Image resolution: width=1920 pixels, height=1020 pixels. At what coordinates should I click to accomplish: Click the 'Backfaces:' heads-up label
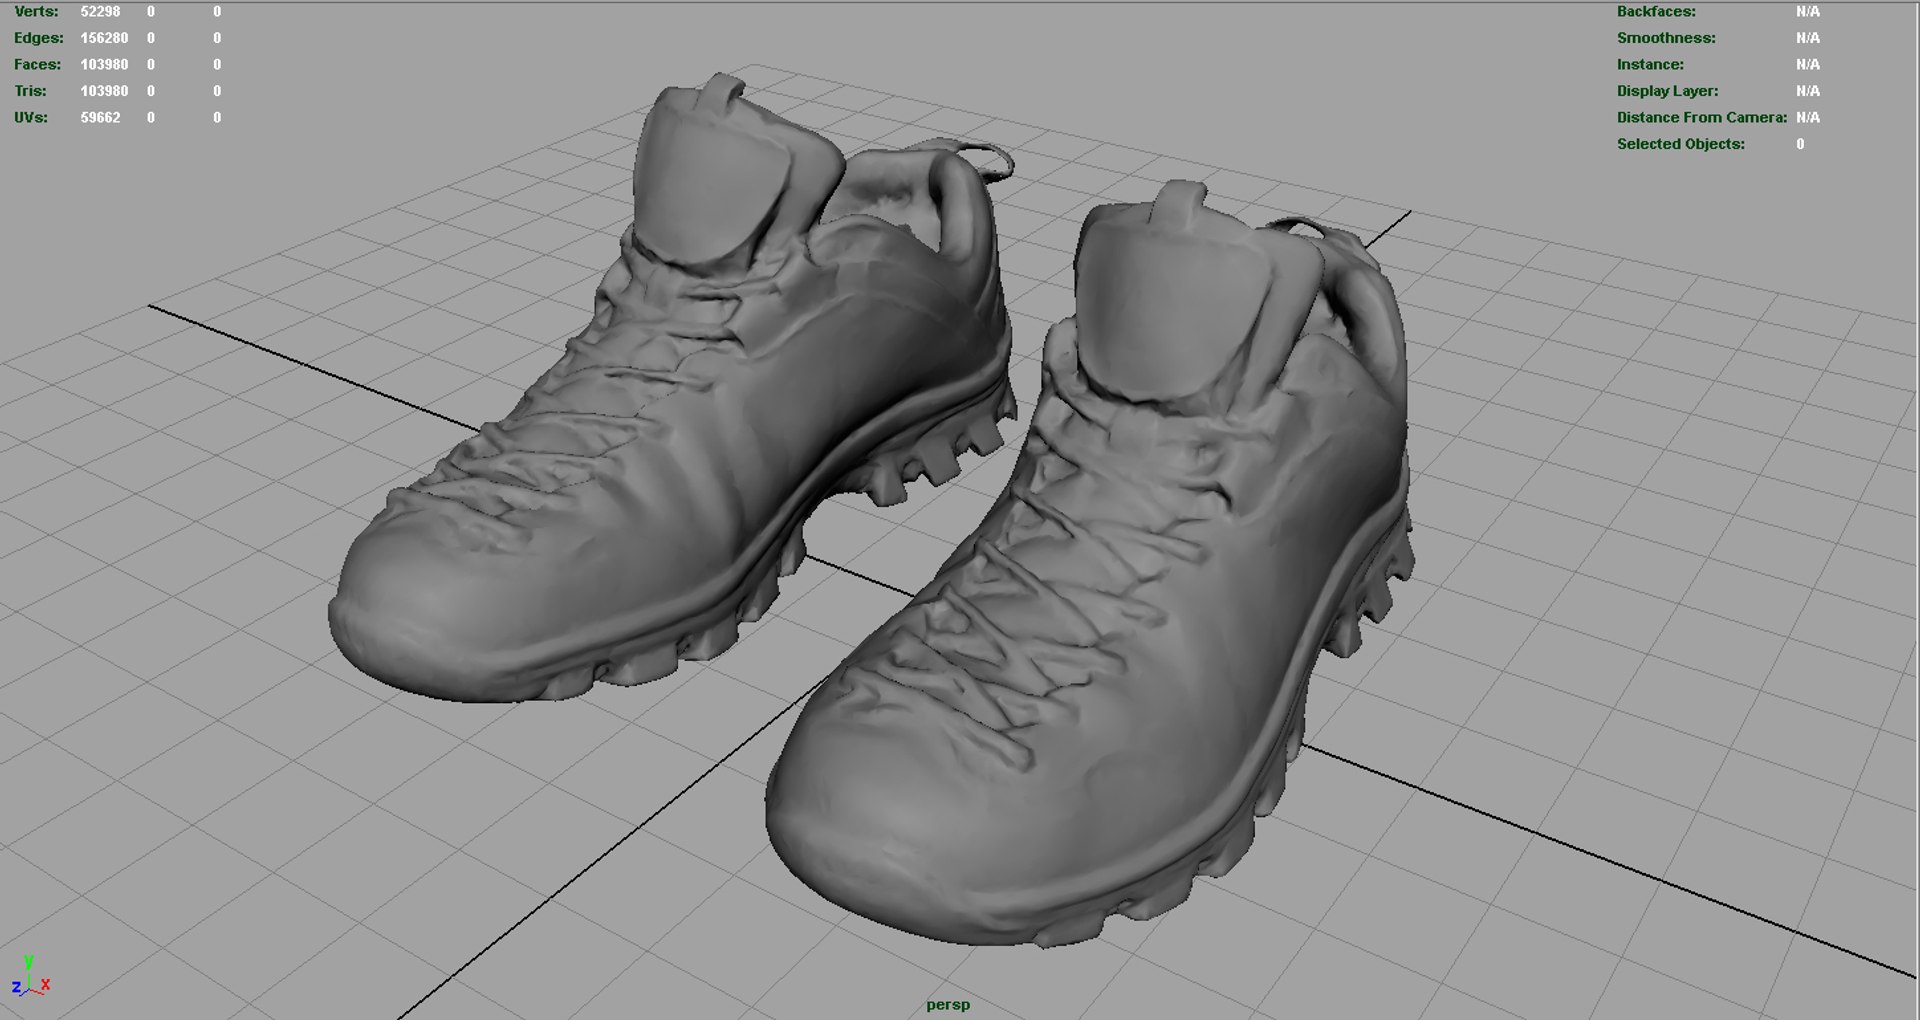point(1656,11)
